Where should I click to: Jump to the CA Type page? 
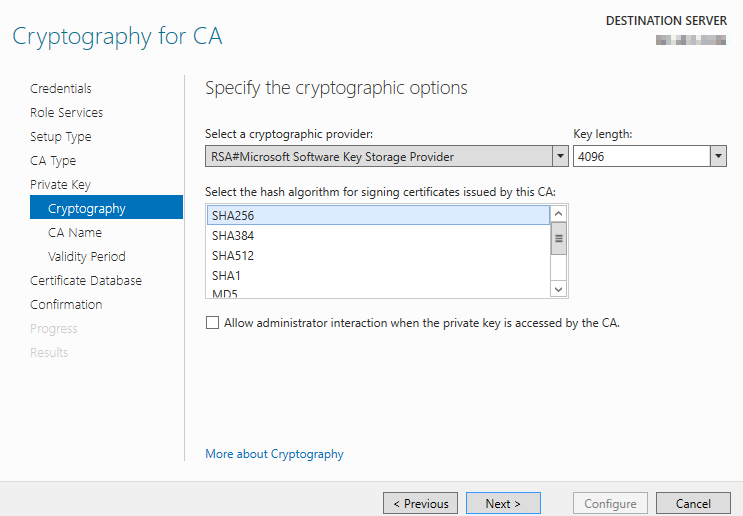point(53,161)
